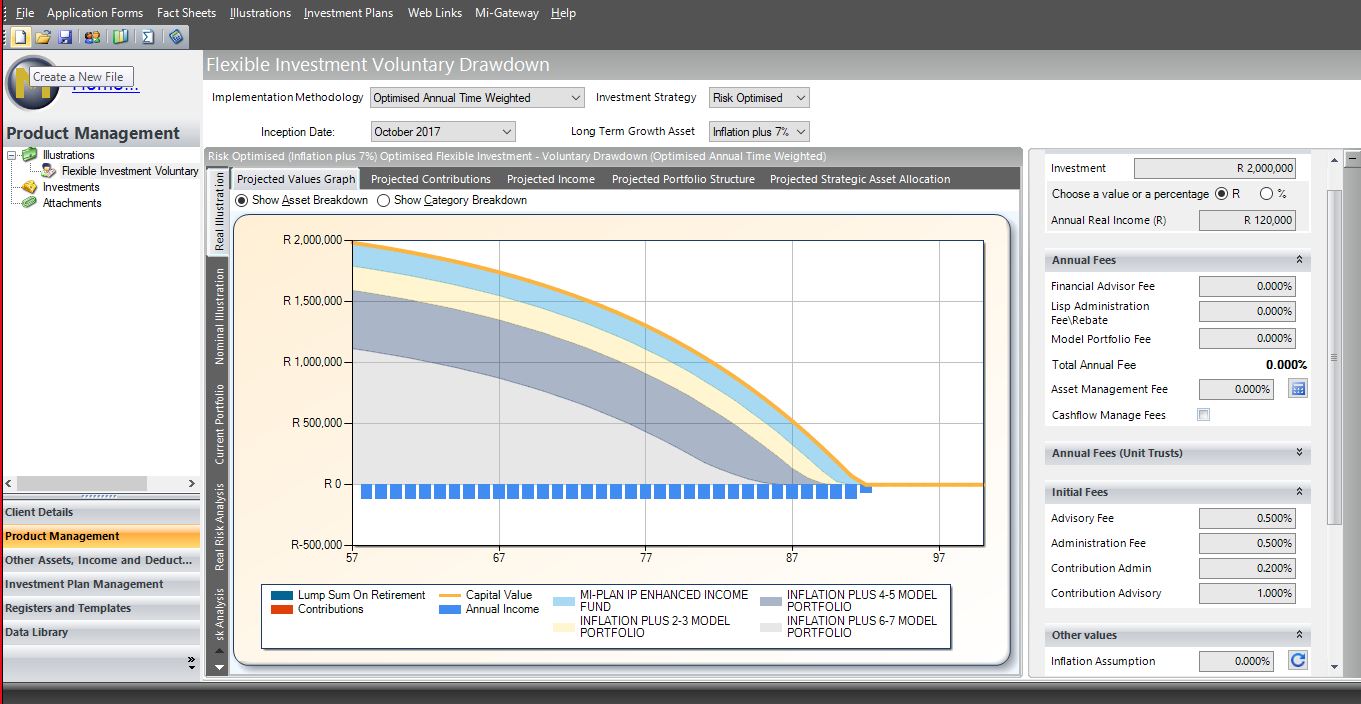Create a new file using the toolbar icon
The width and height of the screenshot is (1361, 704).
pyautogui.click(x=19, y=36)
